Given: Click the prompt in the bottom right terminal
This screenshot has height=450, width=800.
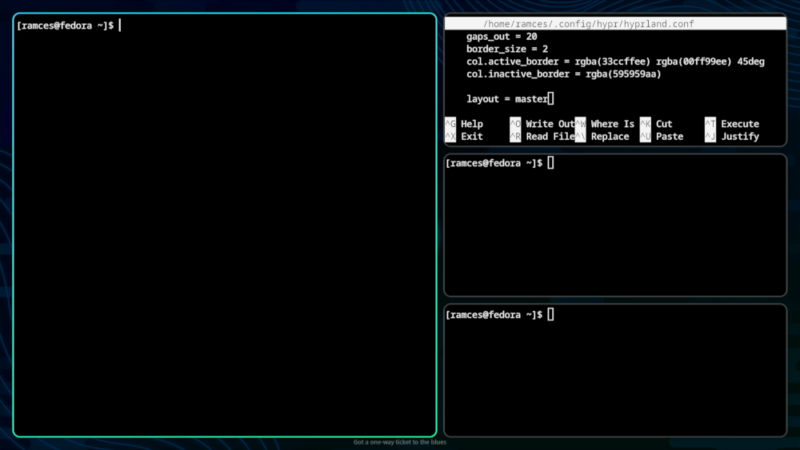Looking at the screenshot, I should tap(494, 315).
